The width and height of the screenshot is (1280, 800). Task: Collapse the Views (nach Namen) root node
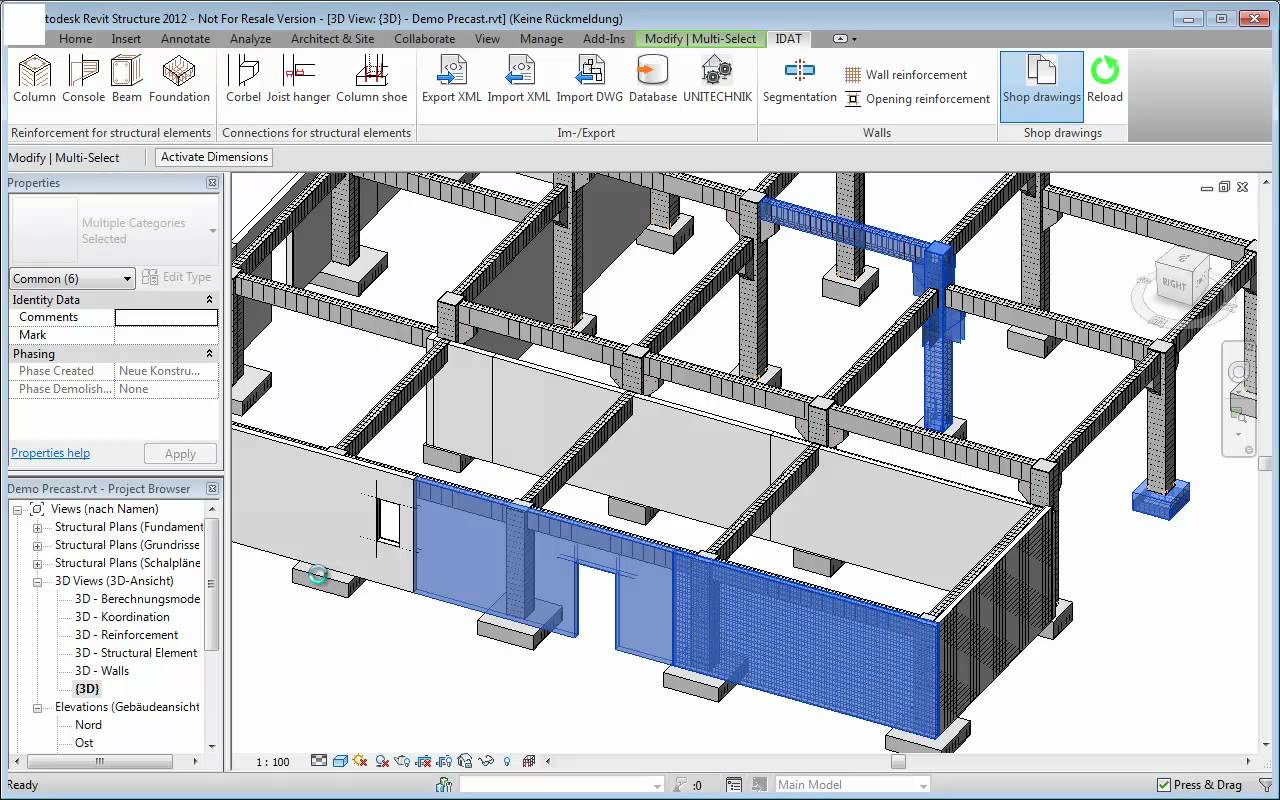tap(17, 509)
